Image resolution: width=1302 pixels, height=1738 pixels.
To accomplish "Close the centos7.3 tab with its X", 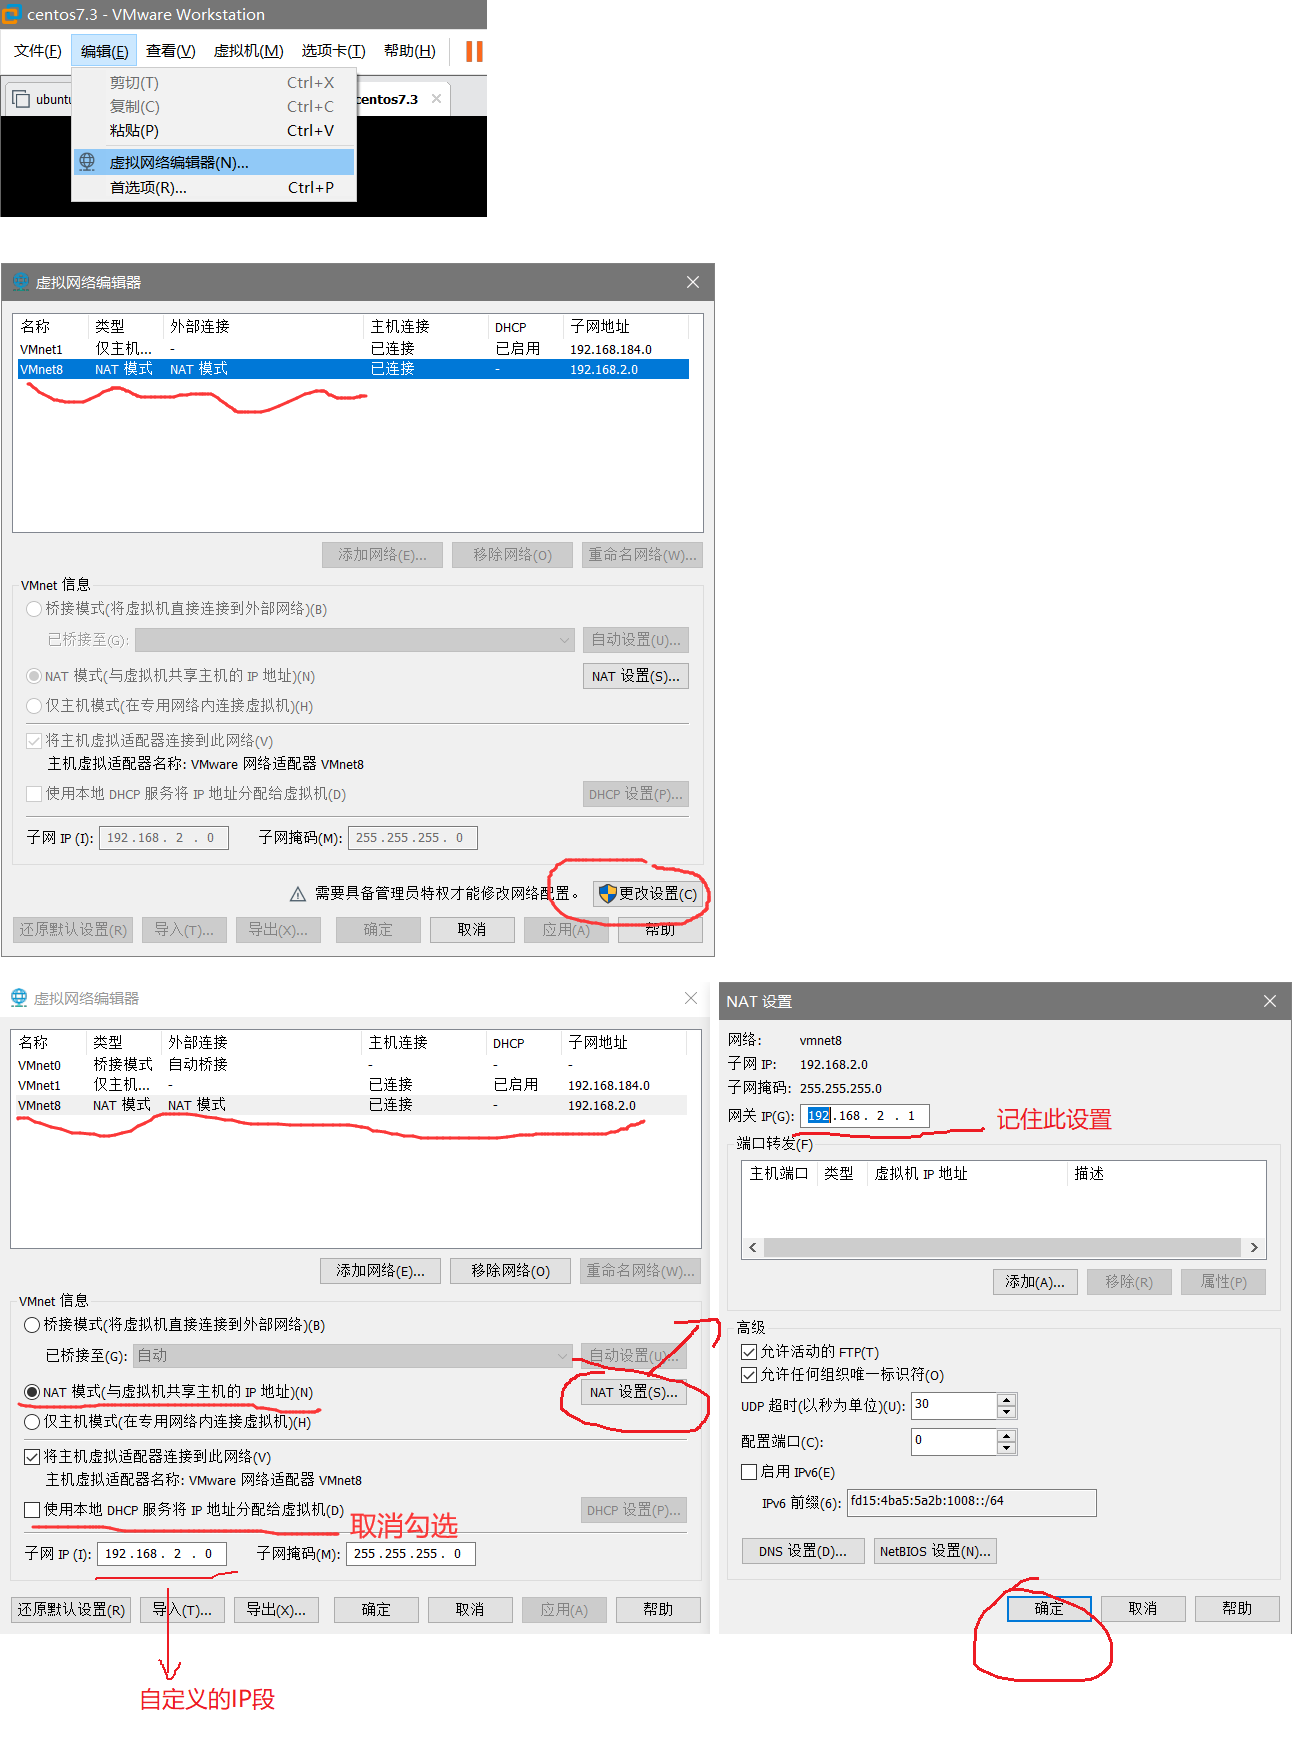I will pos(436,98).
